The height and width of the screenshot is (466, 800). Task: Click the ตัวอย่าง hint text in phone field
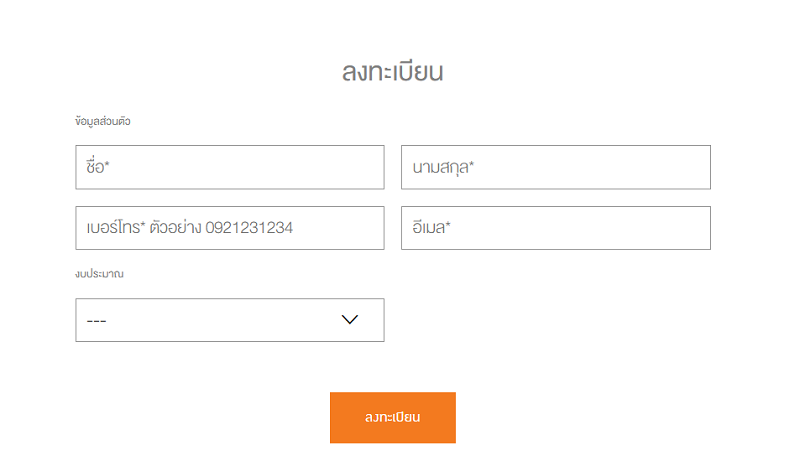(176, 227)
